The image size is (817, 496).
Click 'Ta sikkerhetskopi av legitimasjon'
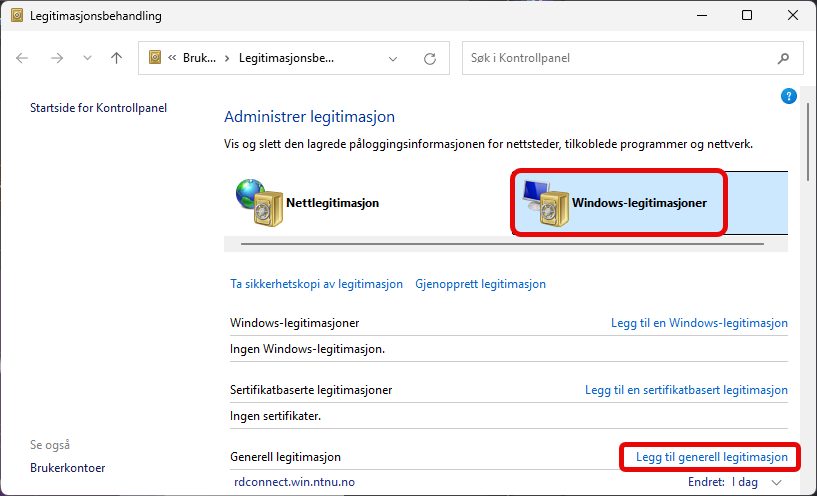click(x=316, y=284)
